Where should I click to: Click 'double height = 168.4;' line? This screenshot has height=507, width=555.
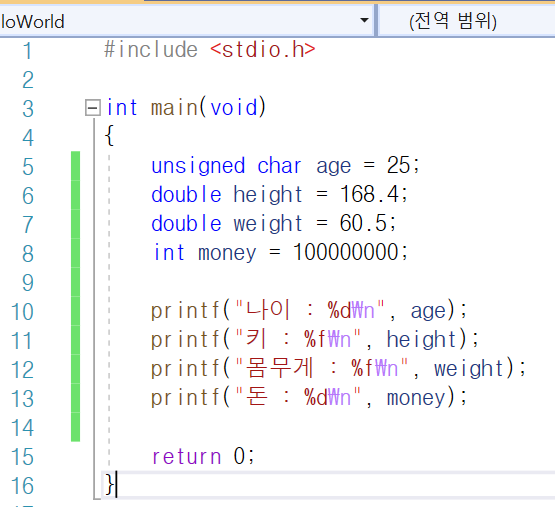pyautogui.click(x=280, y=194)
